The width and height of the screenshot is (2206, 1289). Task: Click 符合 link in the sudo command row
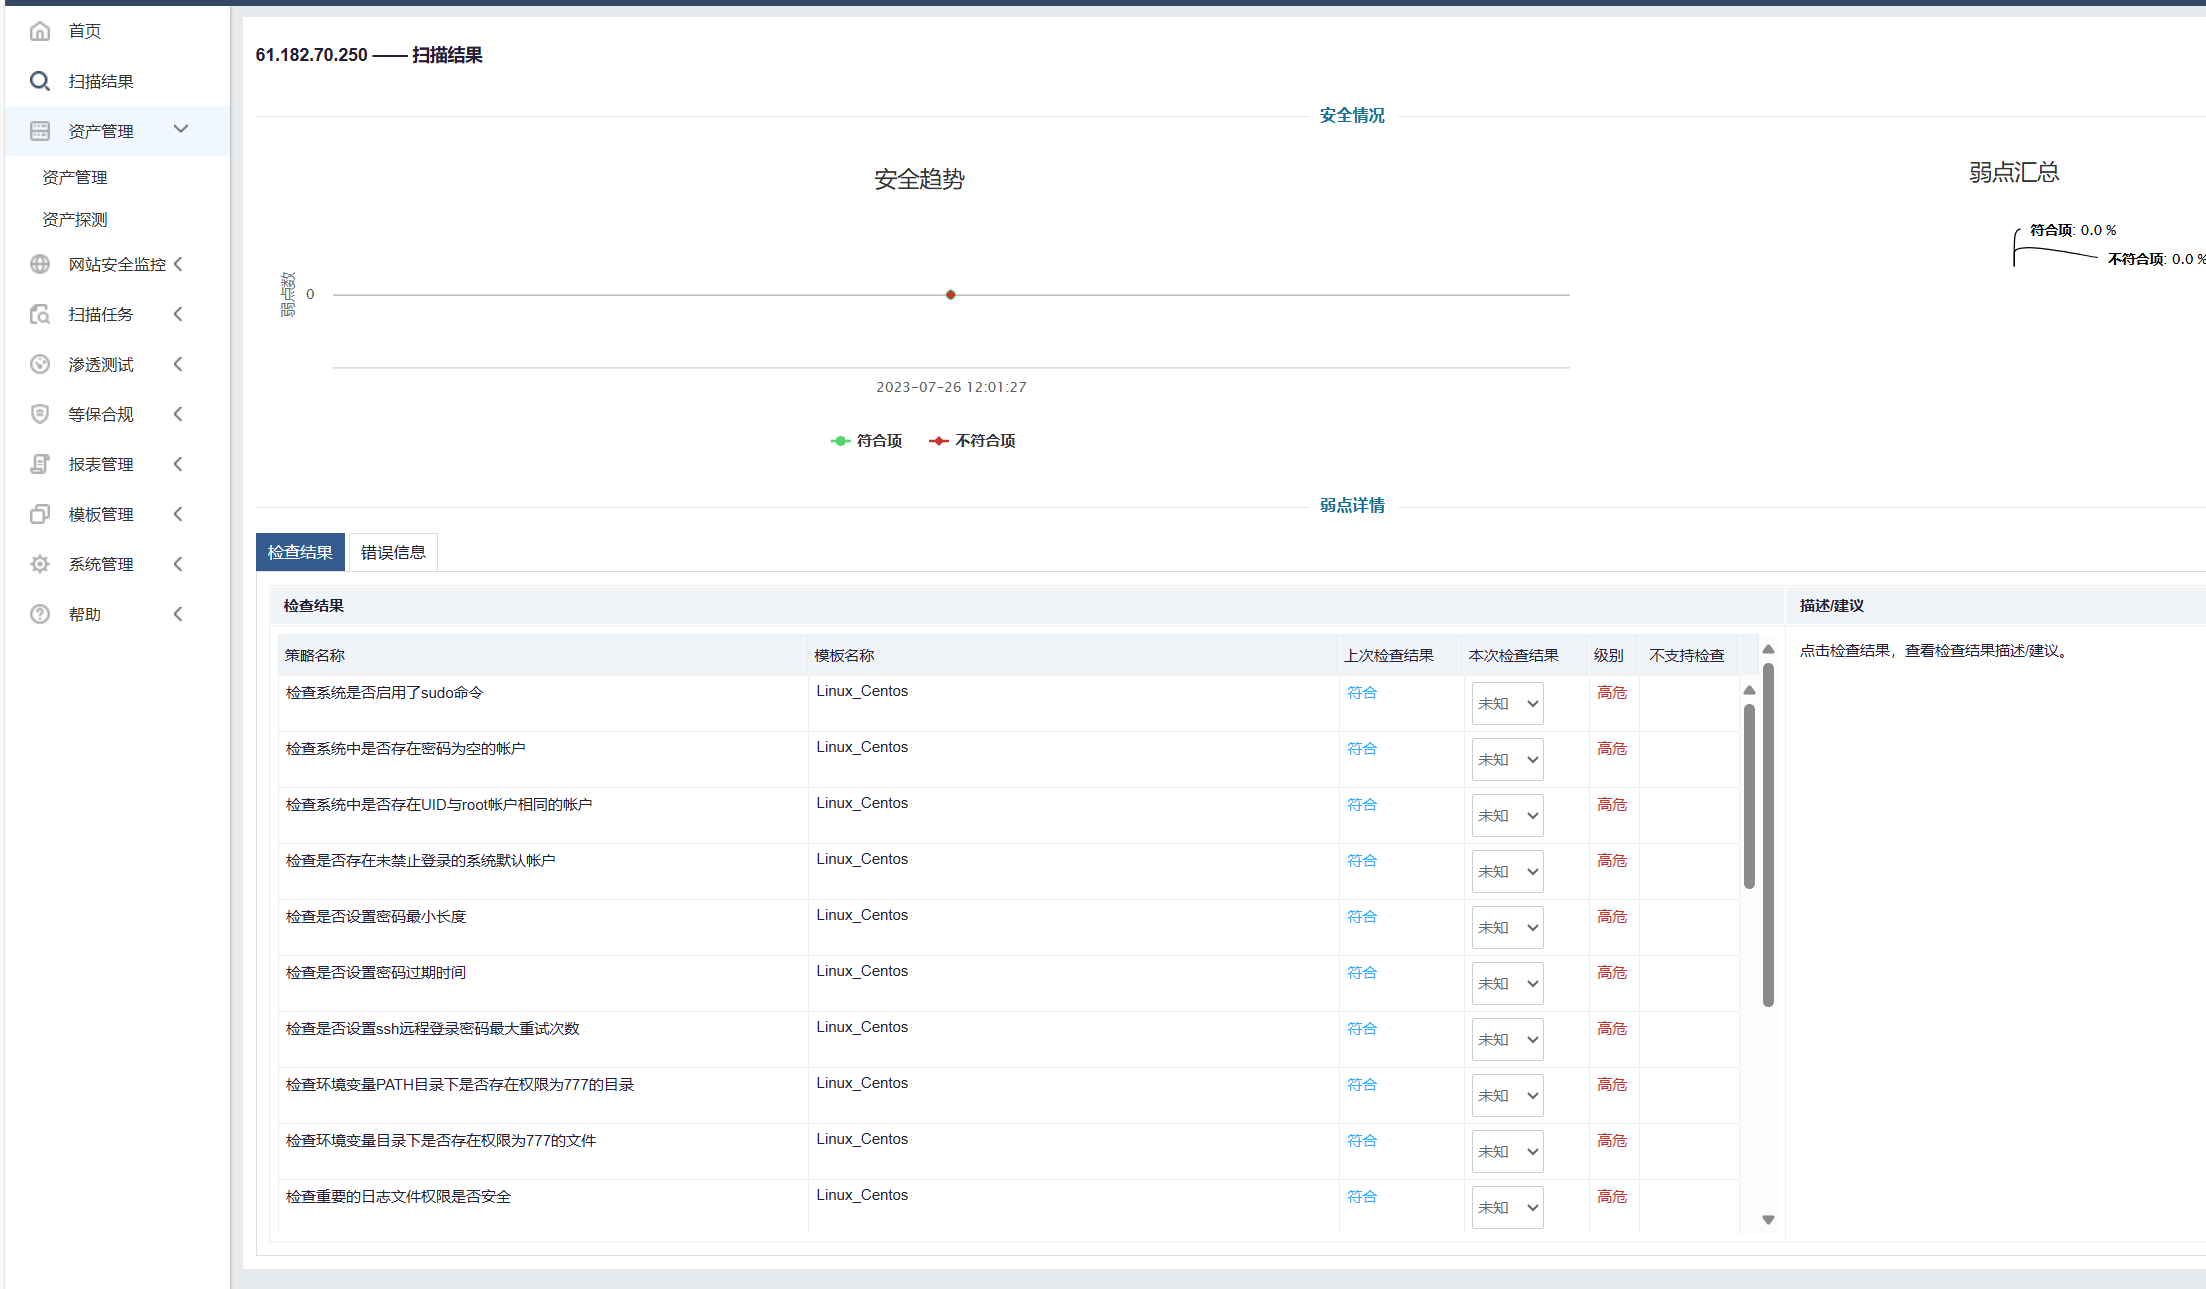[x=1362, y=692]
